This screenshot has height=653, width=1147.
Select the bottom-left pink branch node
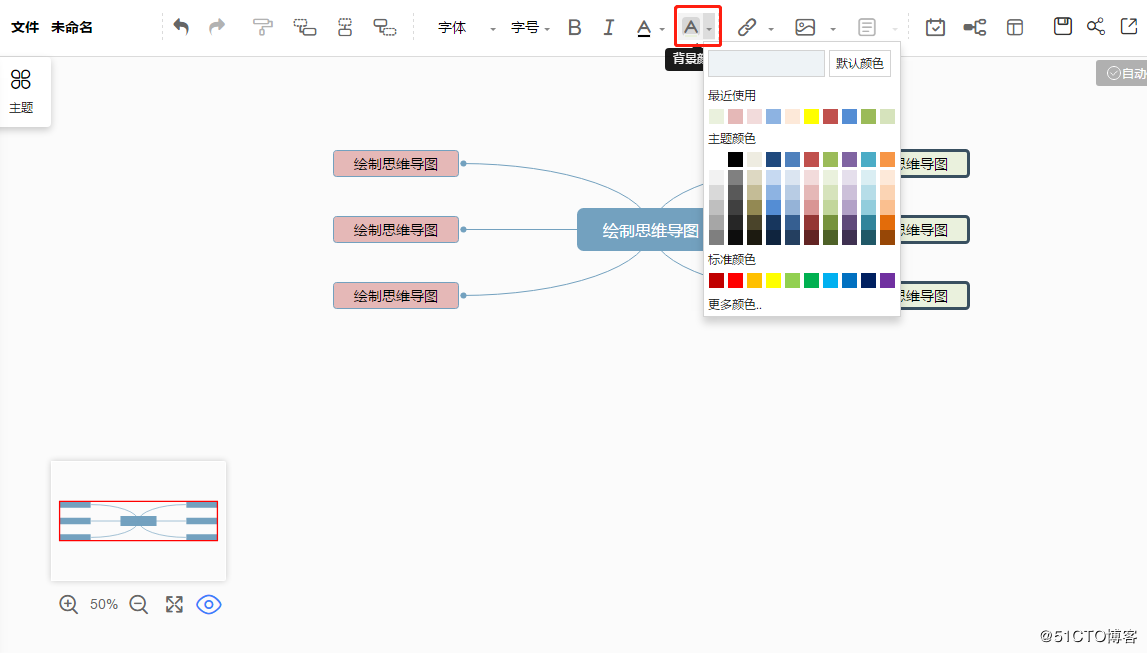[x=396, y=295]
